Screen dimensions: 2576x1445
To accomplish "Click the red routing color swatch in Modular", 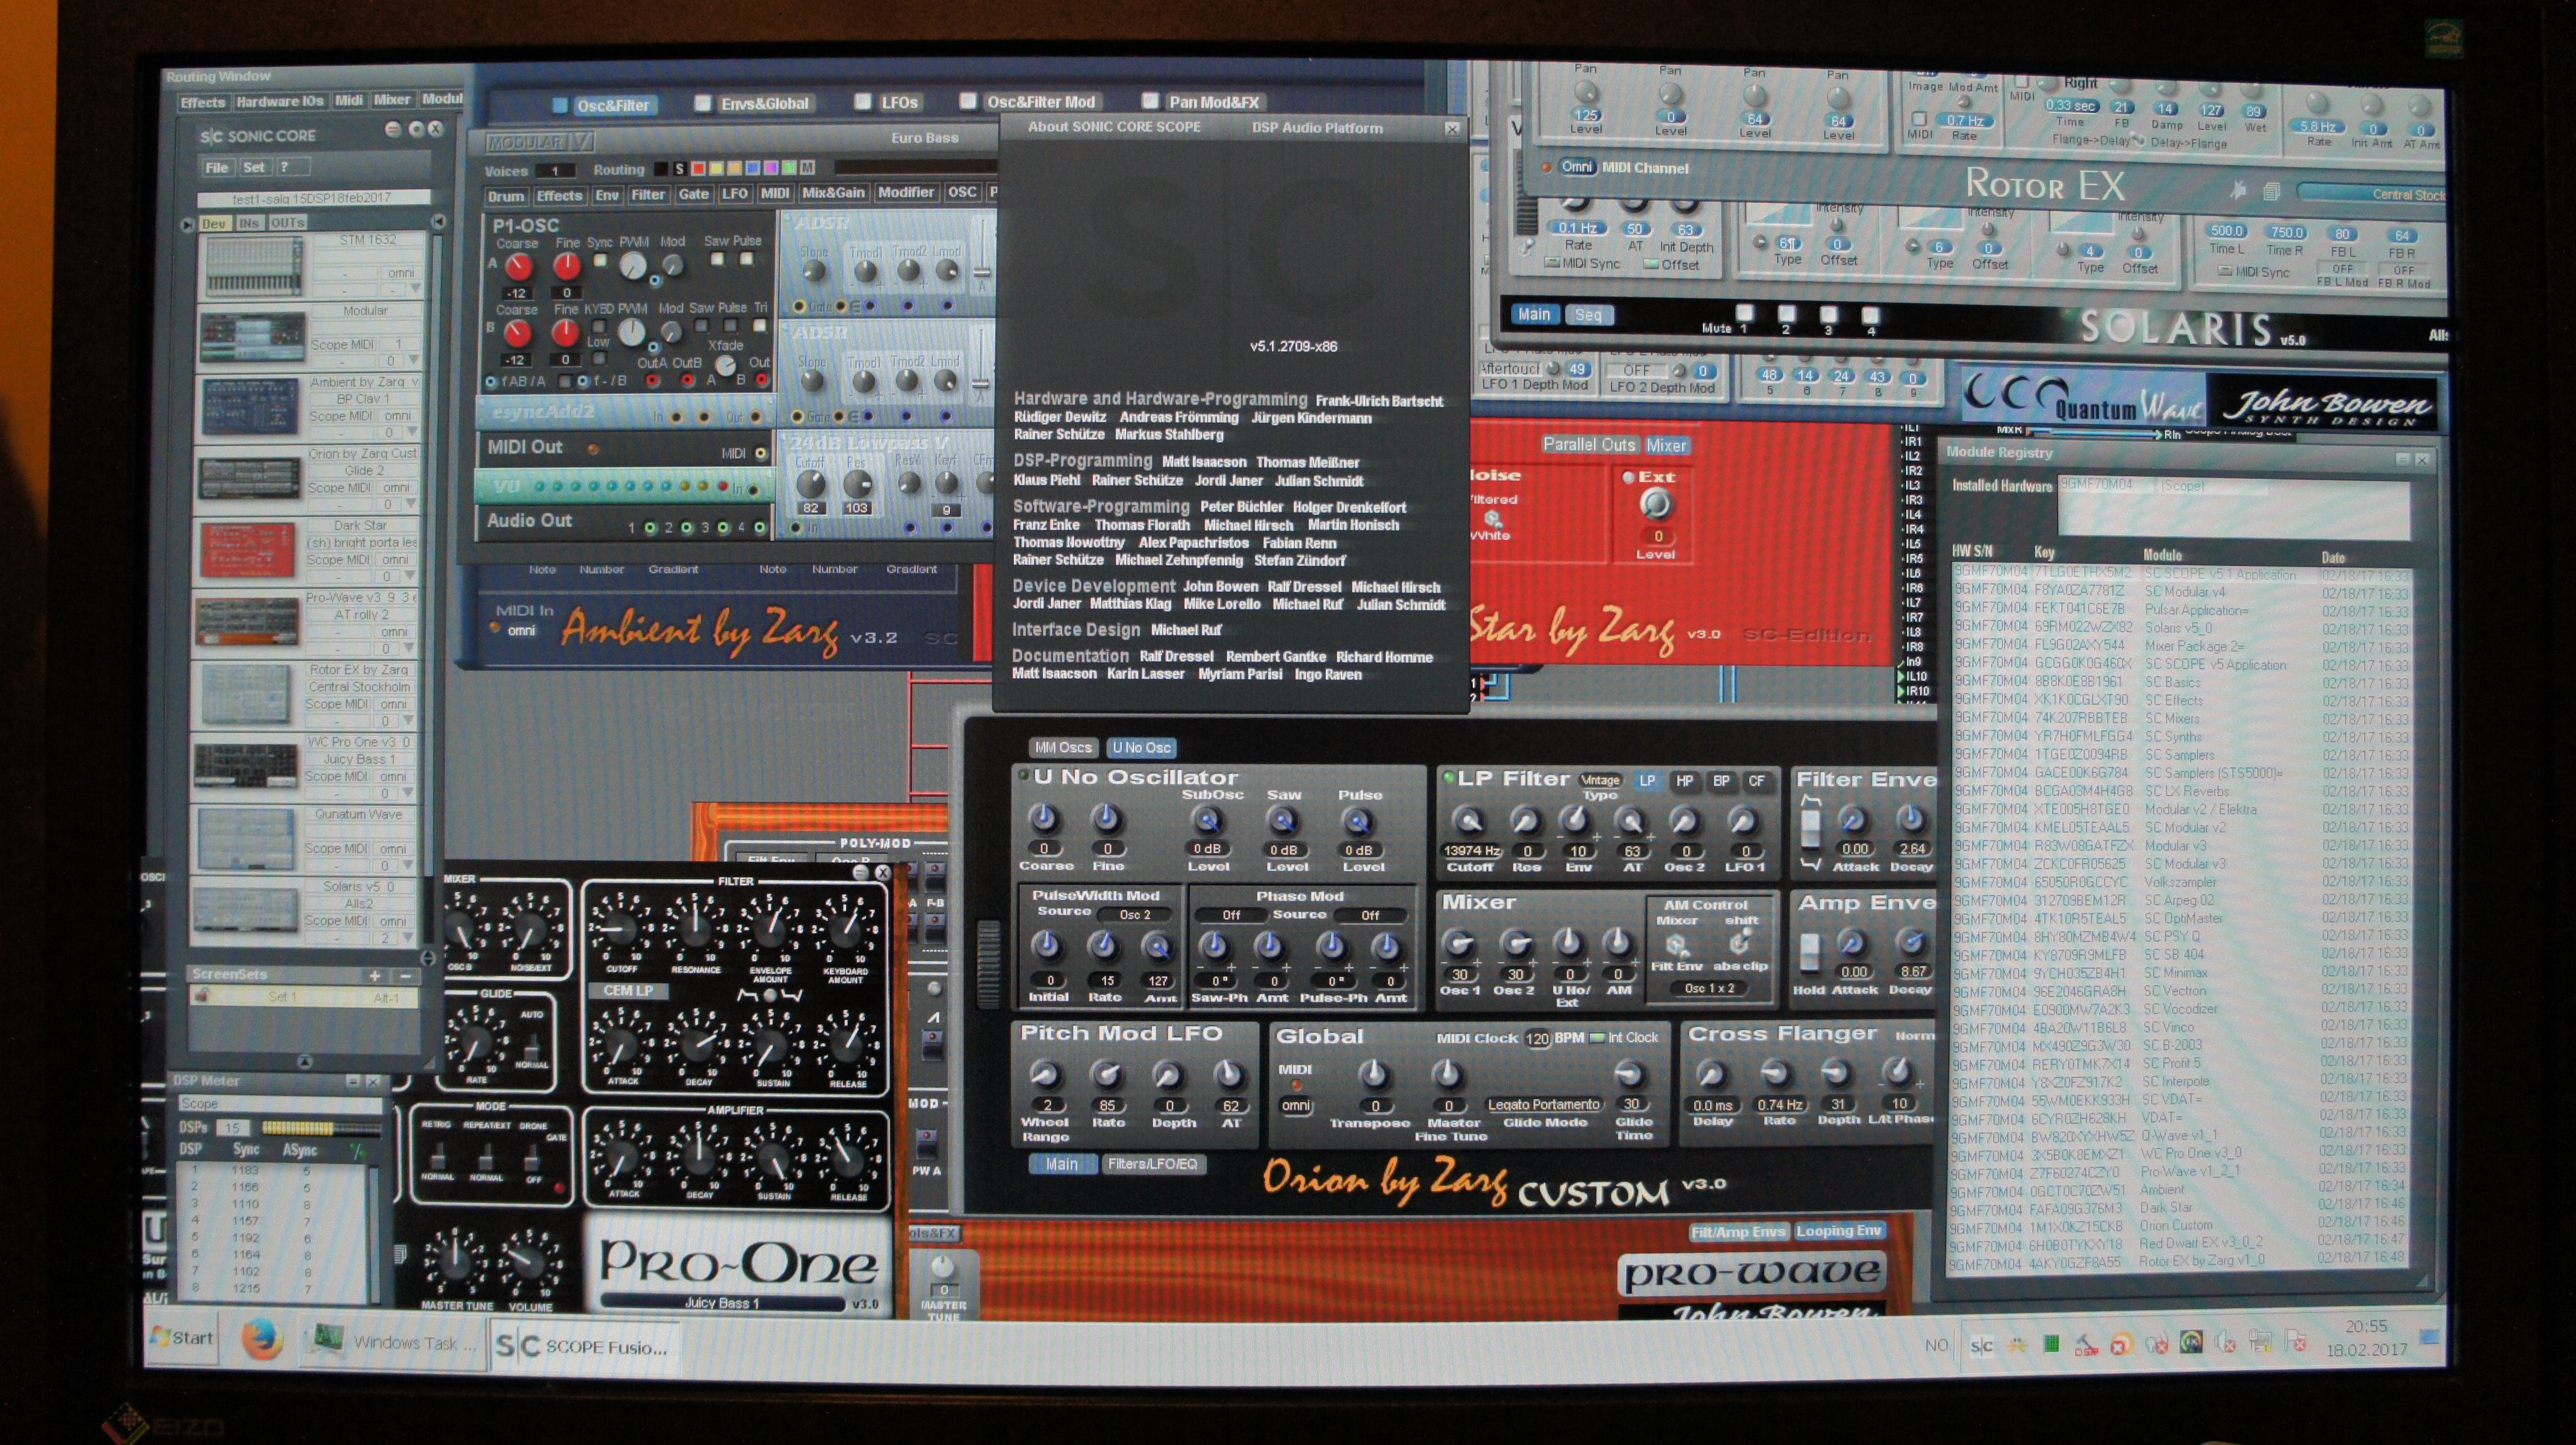I will pyautogui.click(x=698, y=168).
